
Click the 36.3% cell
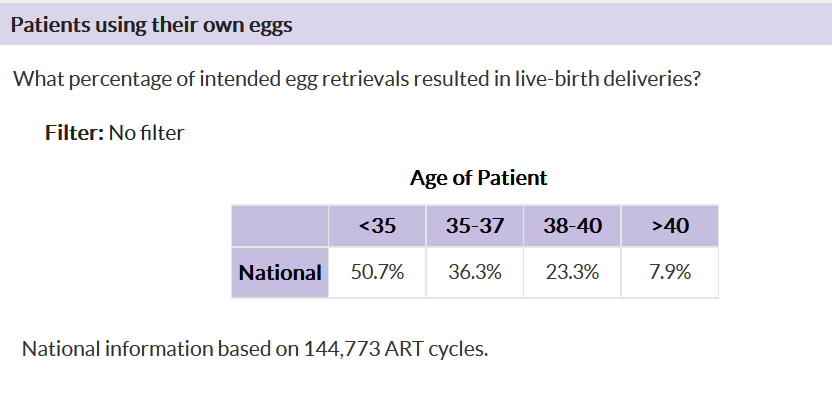(475, 273)
